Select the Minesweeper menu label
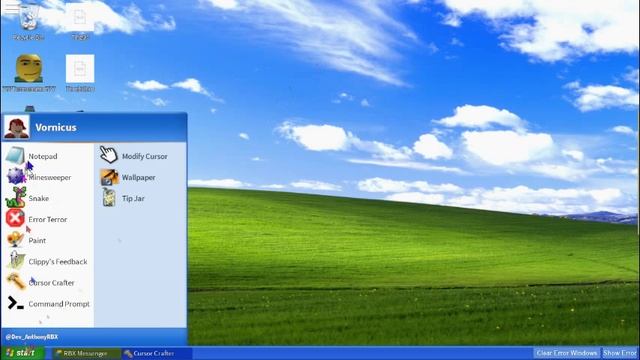This screenshot has width=640, height=360. (x=50, y=178)
